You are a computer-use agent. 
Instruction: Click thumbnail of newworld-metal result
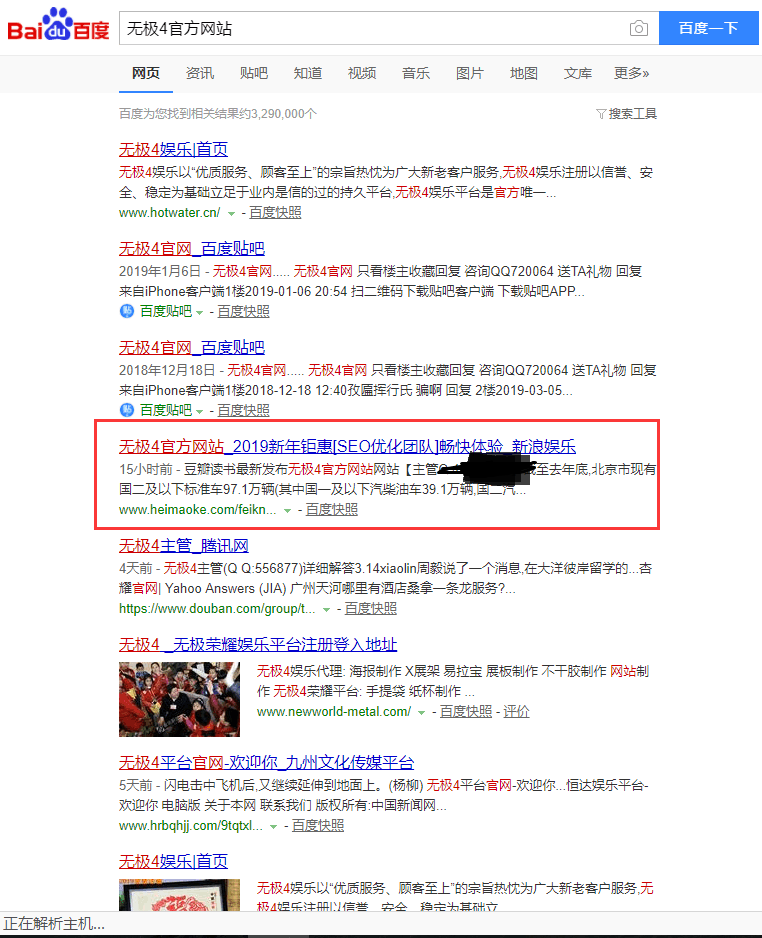click(179, 699)
